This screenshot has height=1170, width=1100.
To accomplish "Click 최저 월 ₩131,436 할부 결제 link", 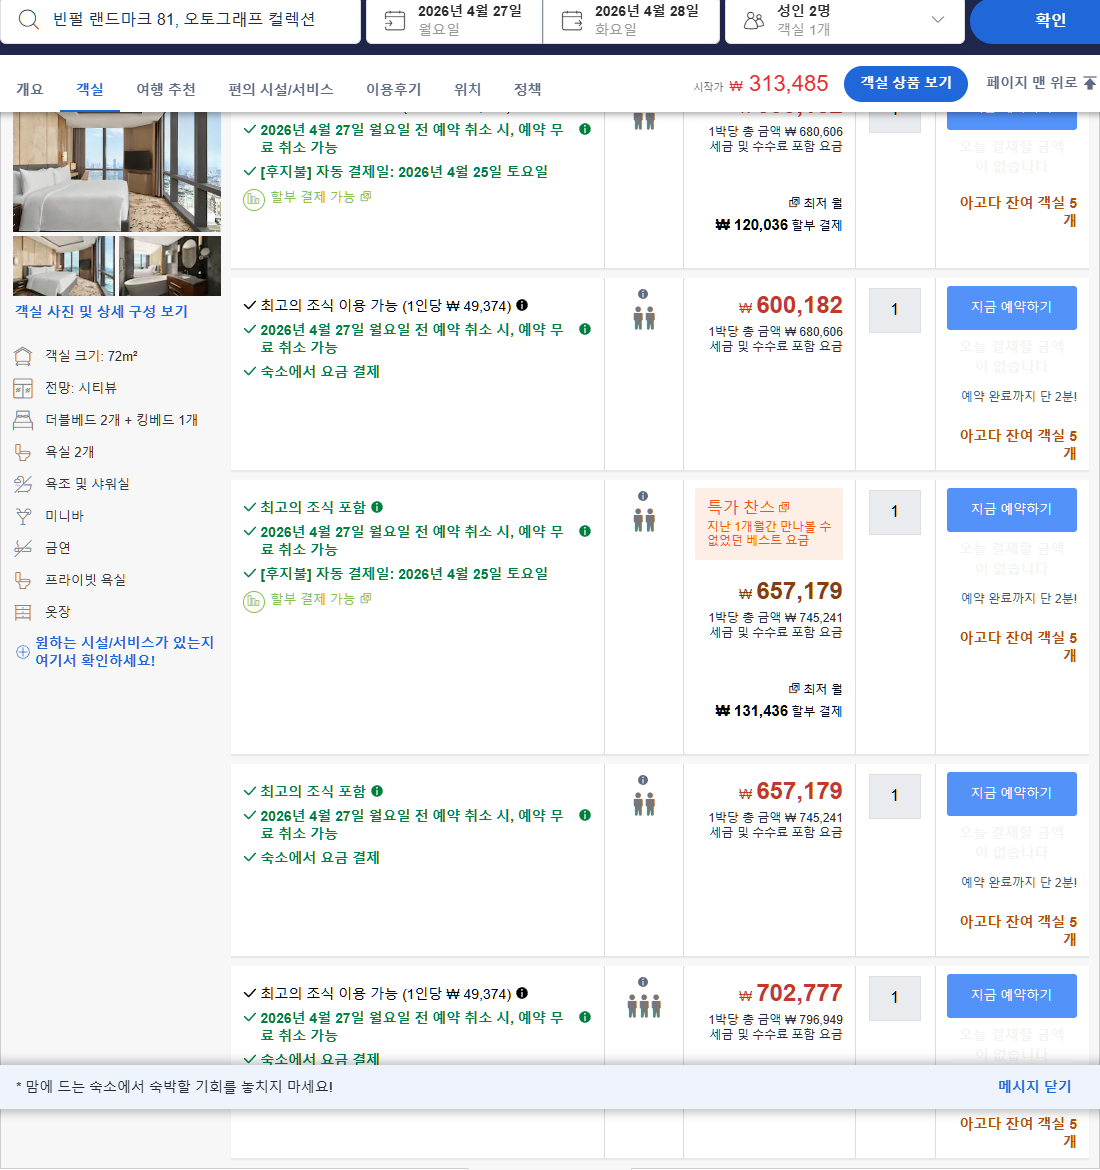I will [778, 700].
